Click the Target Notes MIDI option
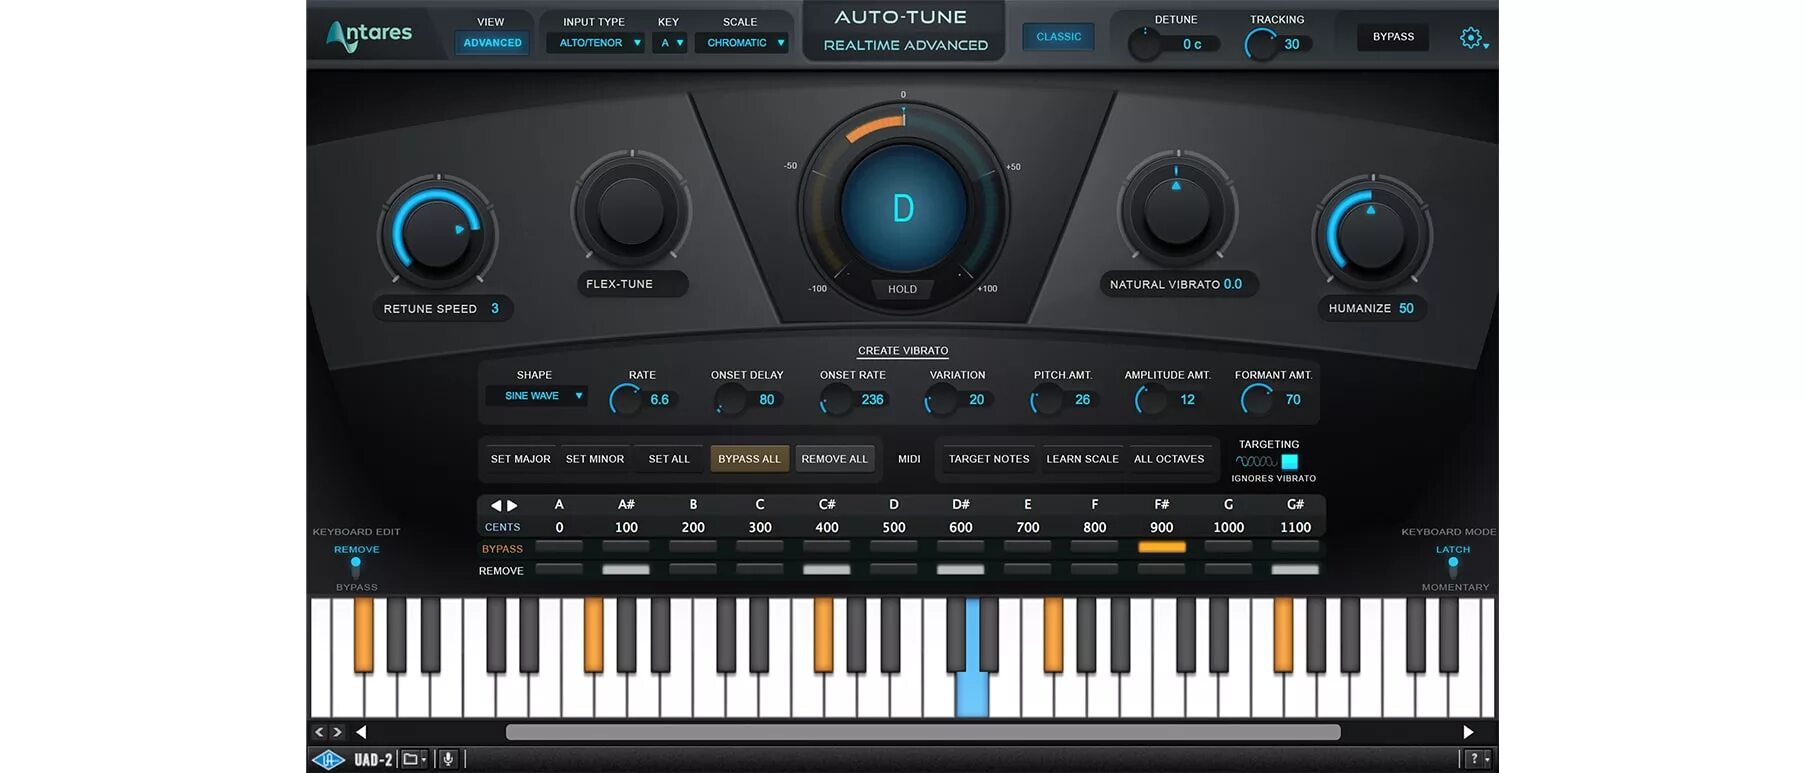The height and width of the screenshot is (773, 1805). point(989,459)
